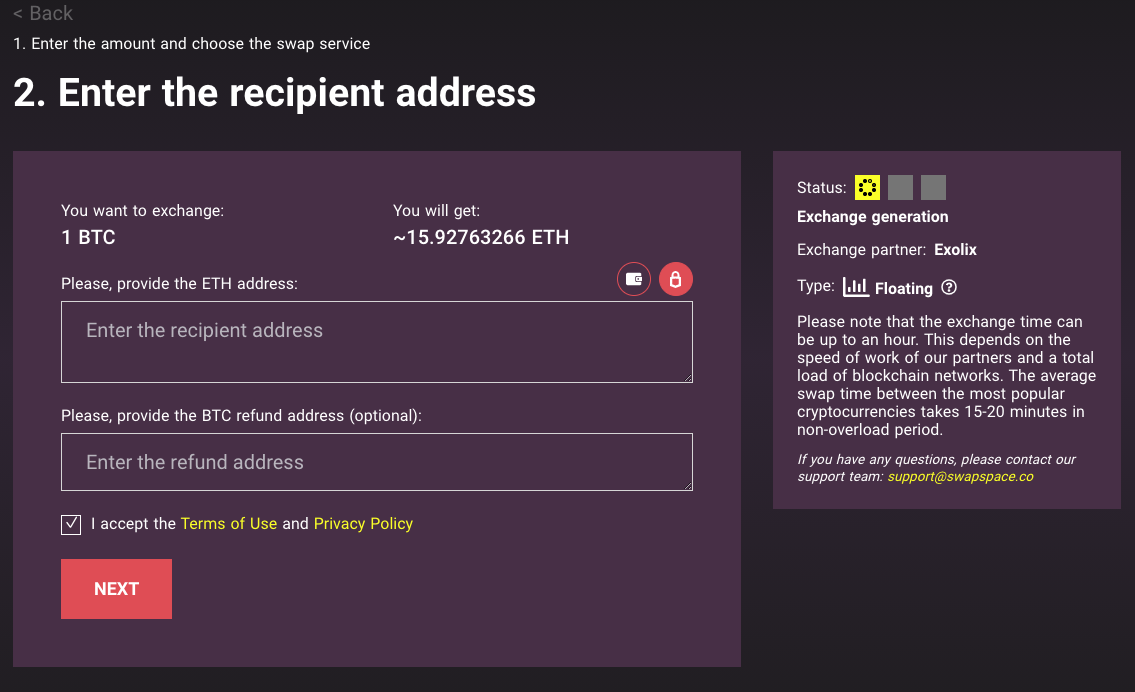The image size is (1135, 692).
Task: Uncheck the accept terms checkbox
Action: coord(71,524)
